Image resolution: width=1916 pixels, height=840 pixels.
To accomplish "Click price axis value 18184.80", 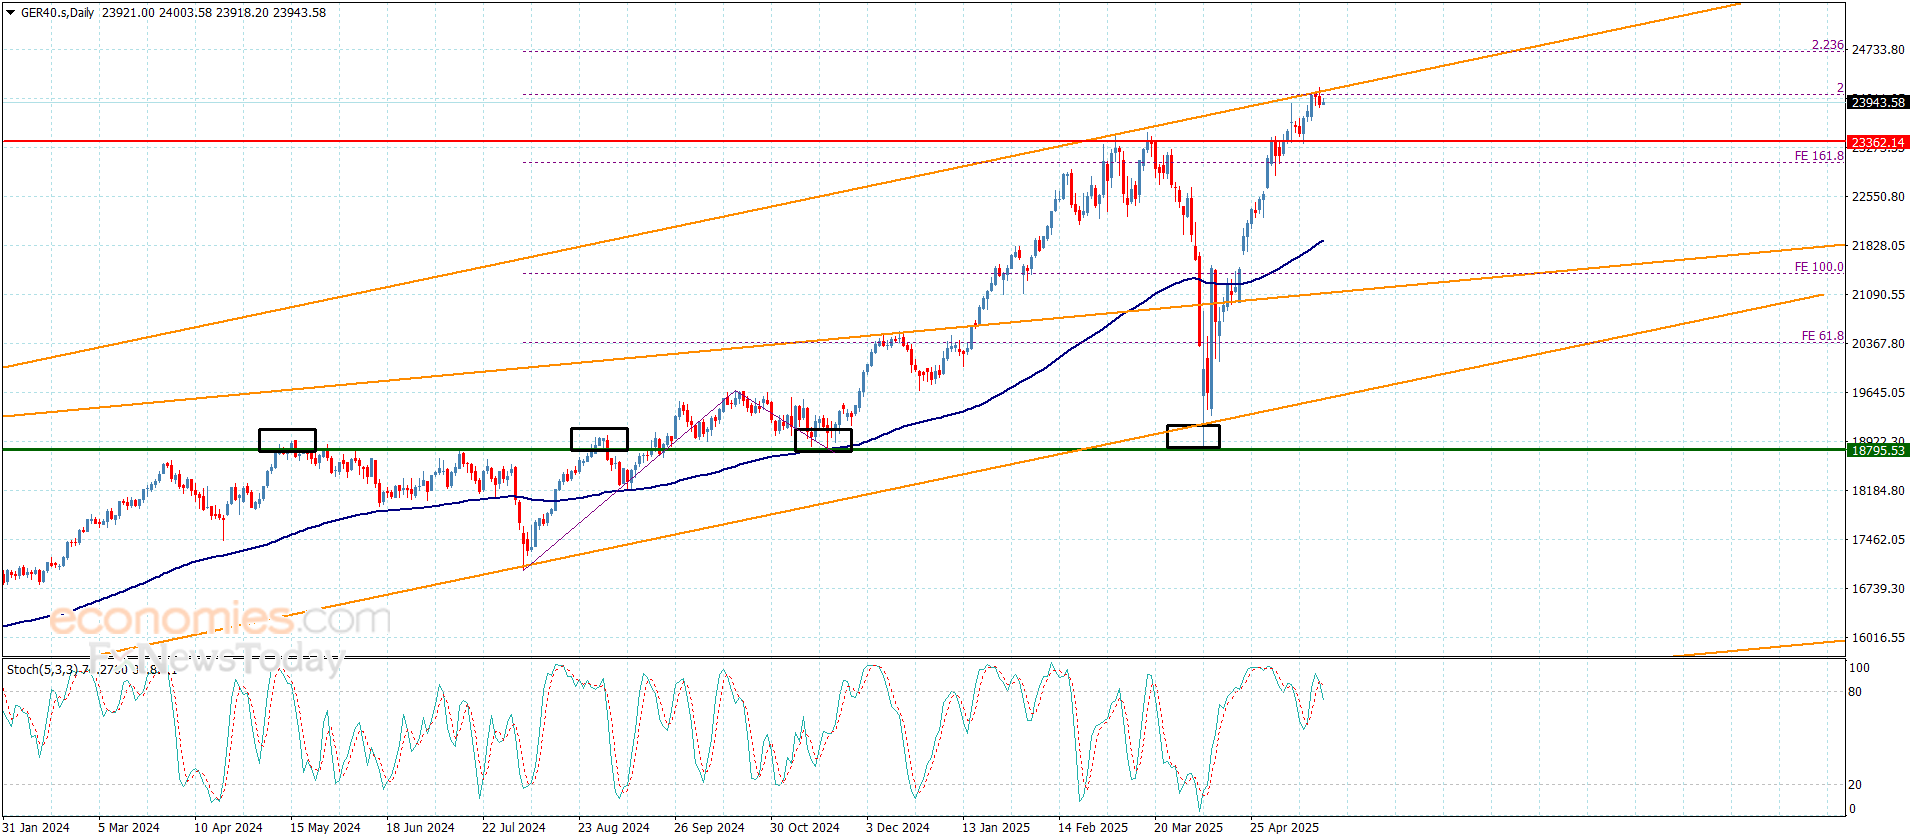I will [1878, 491].
